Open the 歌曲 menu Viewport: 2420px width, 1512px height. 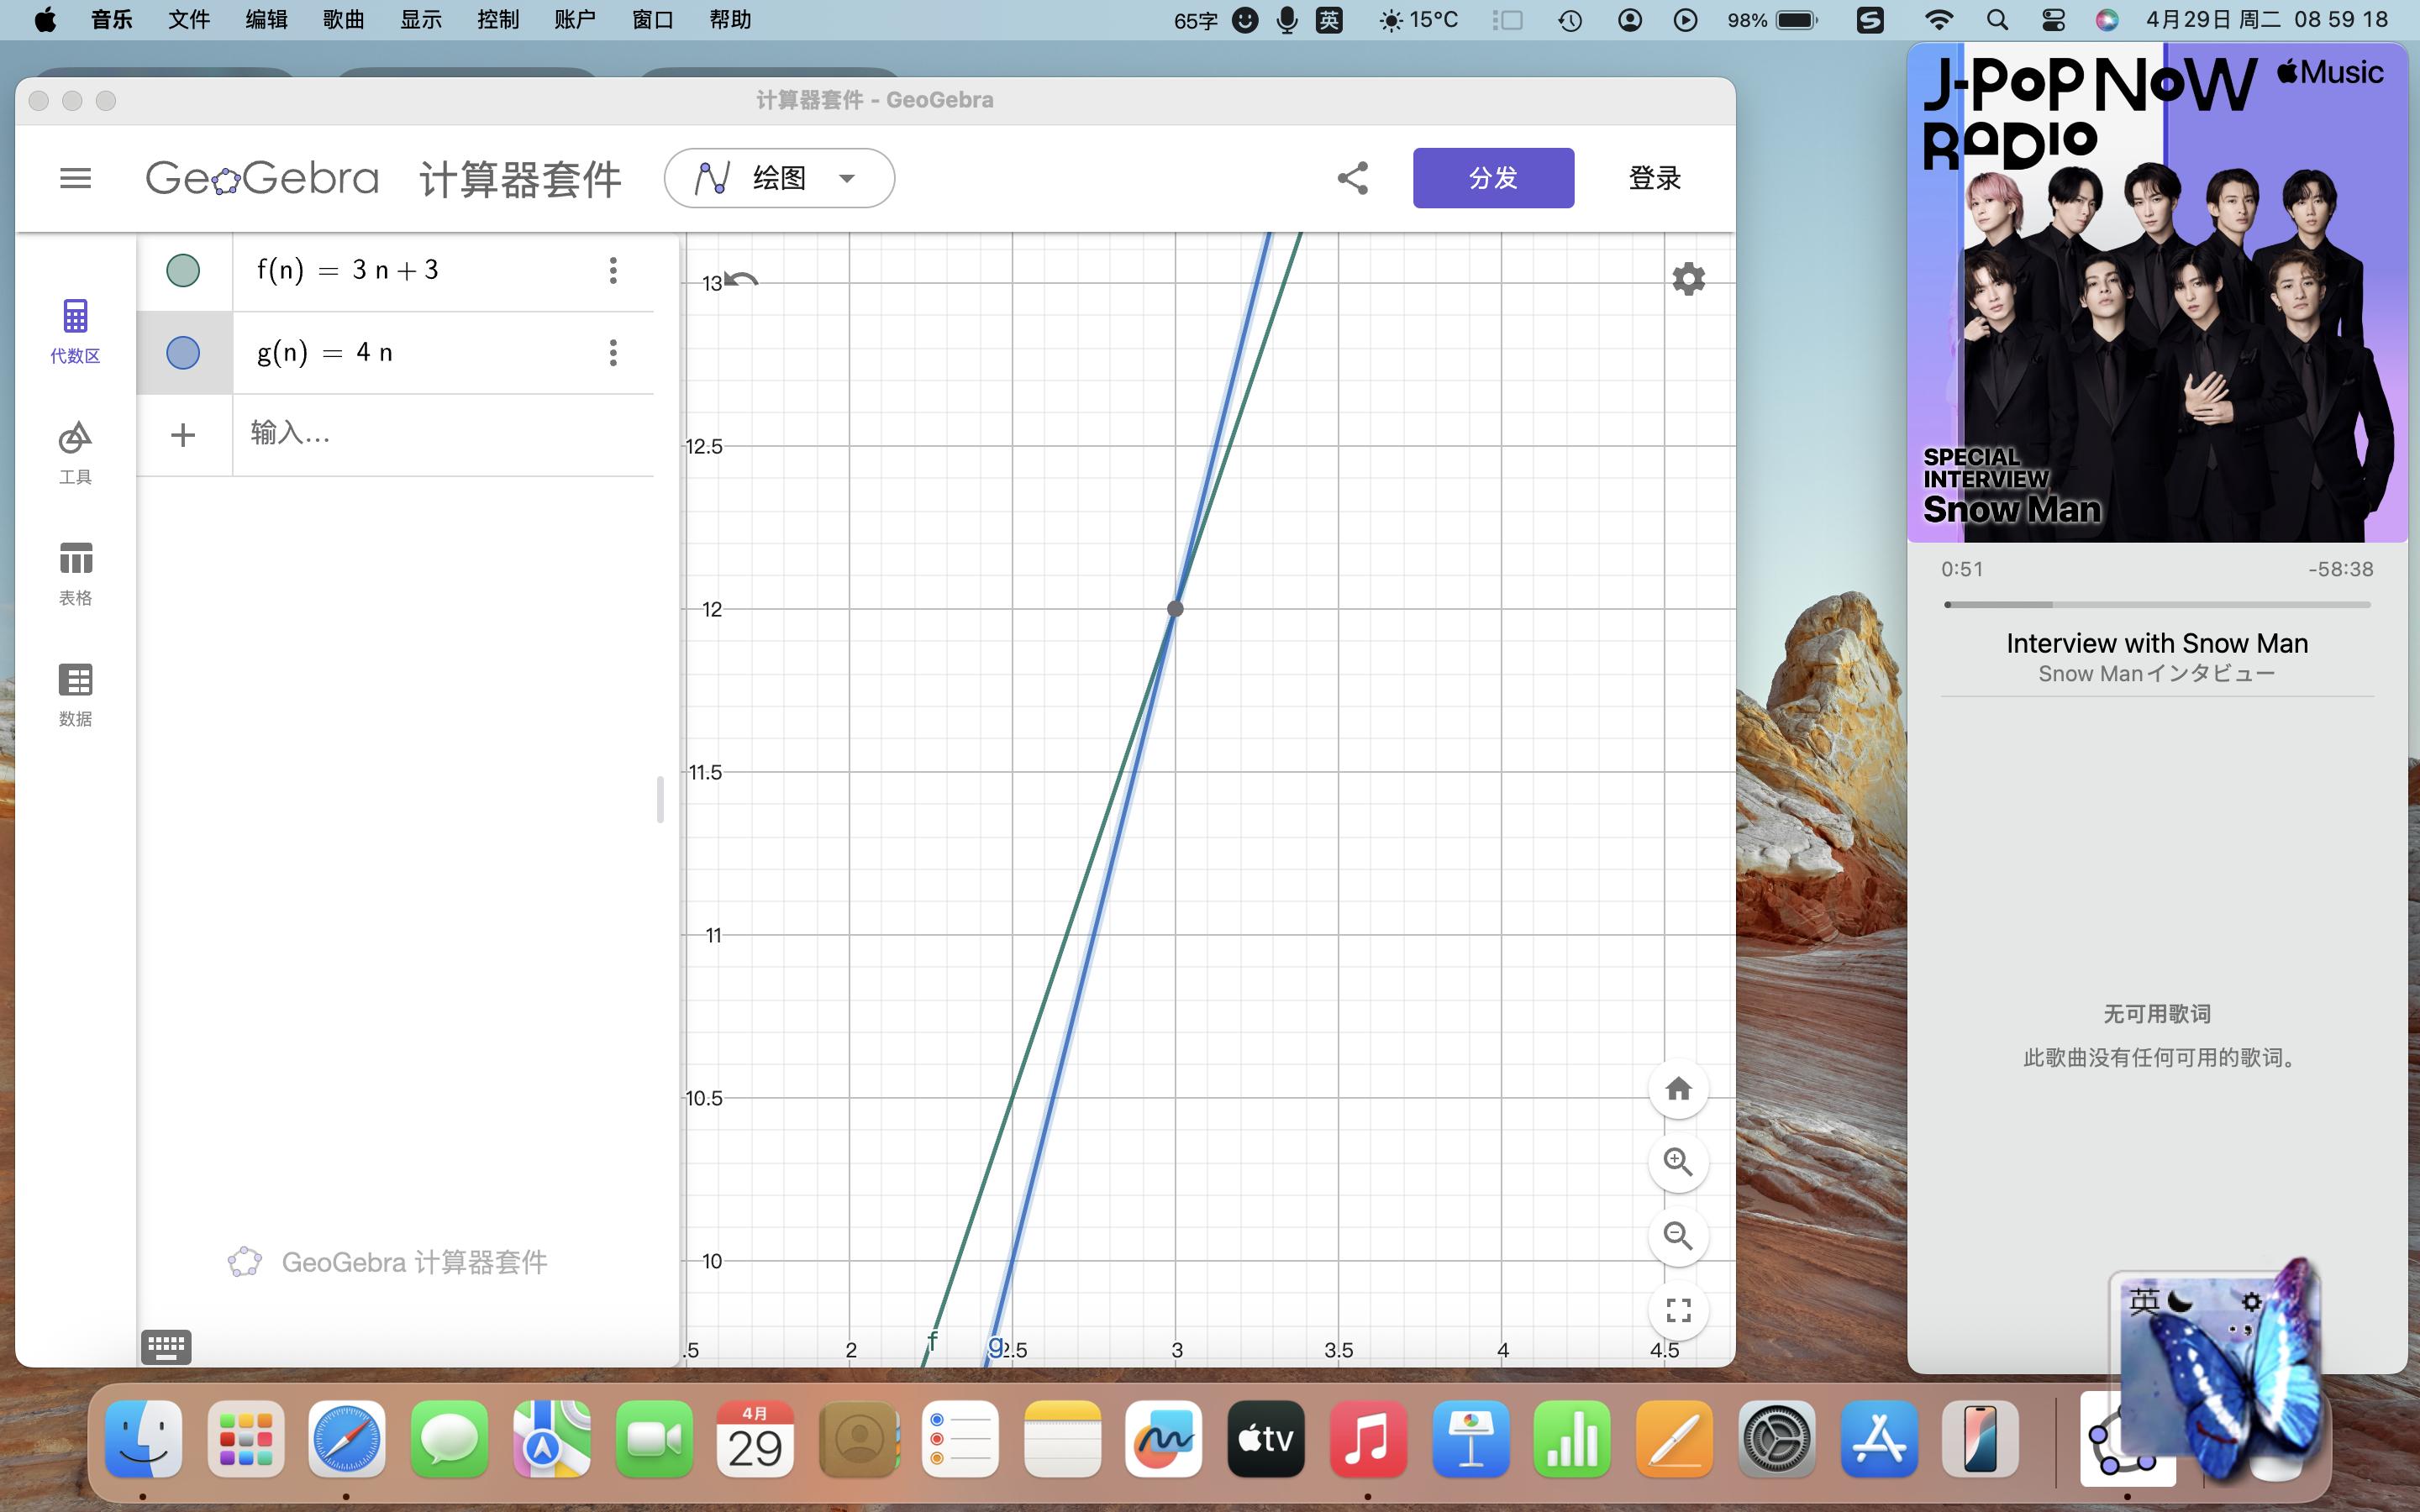point(343,20)
